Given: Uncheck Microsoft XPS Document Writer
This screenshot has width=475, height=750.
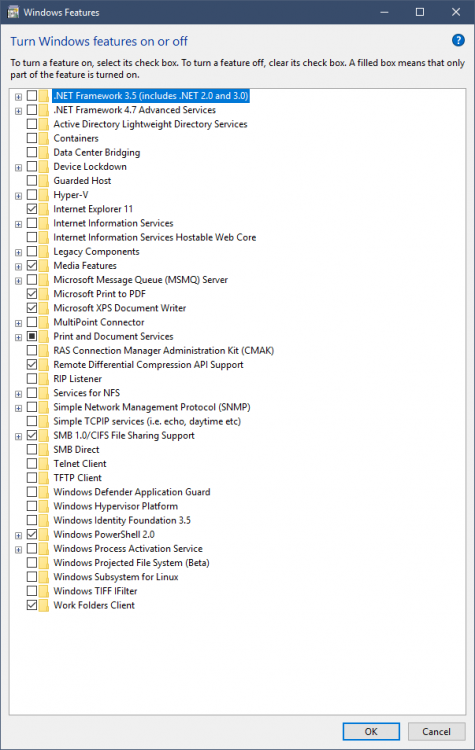Looking at the screenshot, I should pyautogui.click(x=32, y=308).
